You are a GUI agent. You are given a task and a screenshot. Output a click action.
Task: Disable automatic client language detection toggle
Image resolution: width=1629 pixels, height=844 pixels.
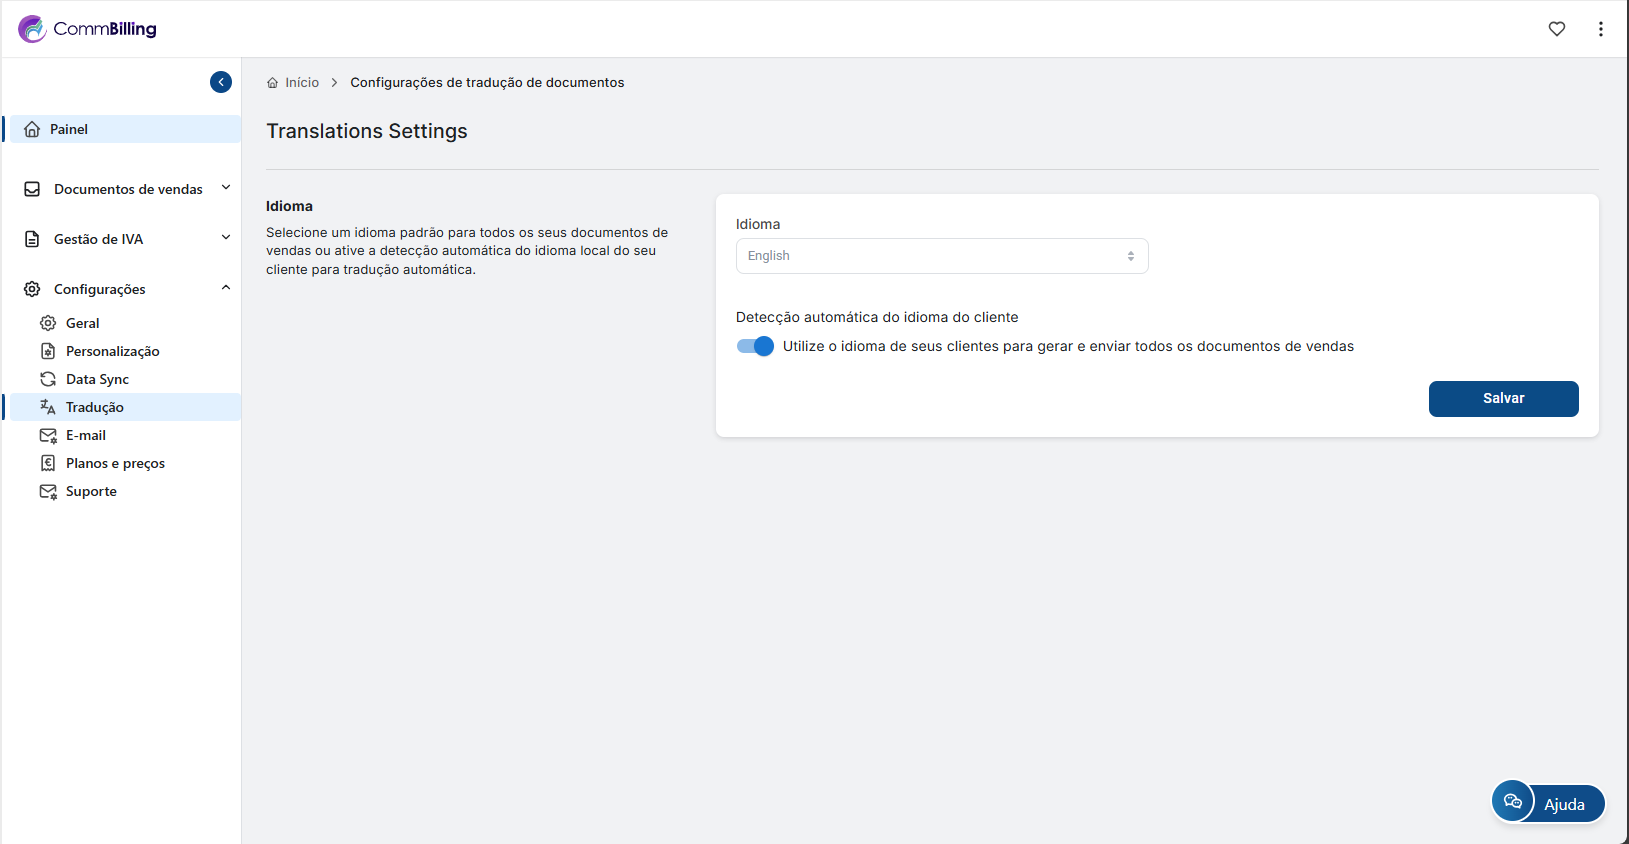pyautogui.click(x=755, y=346)
